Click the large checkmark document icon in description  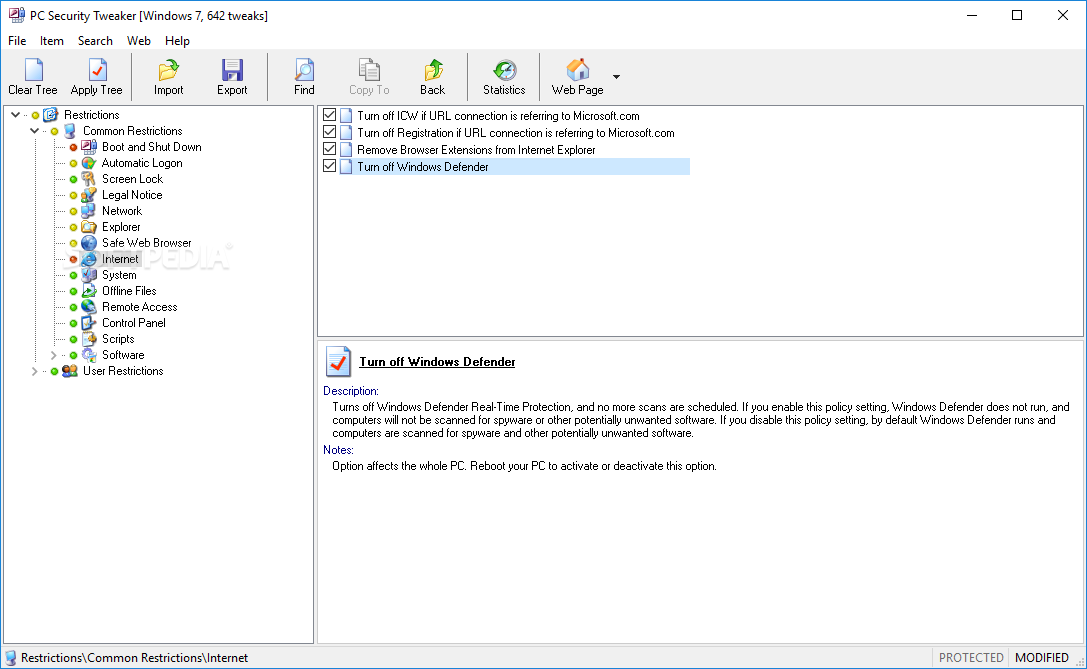pos(338,361)
